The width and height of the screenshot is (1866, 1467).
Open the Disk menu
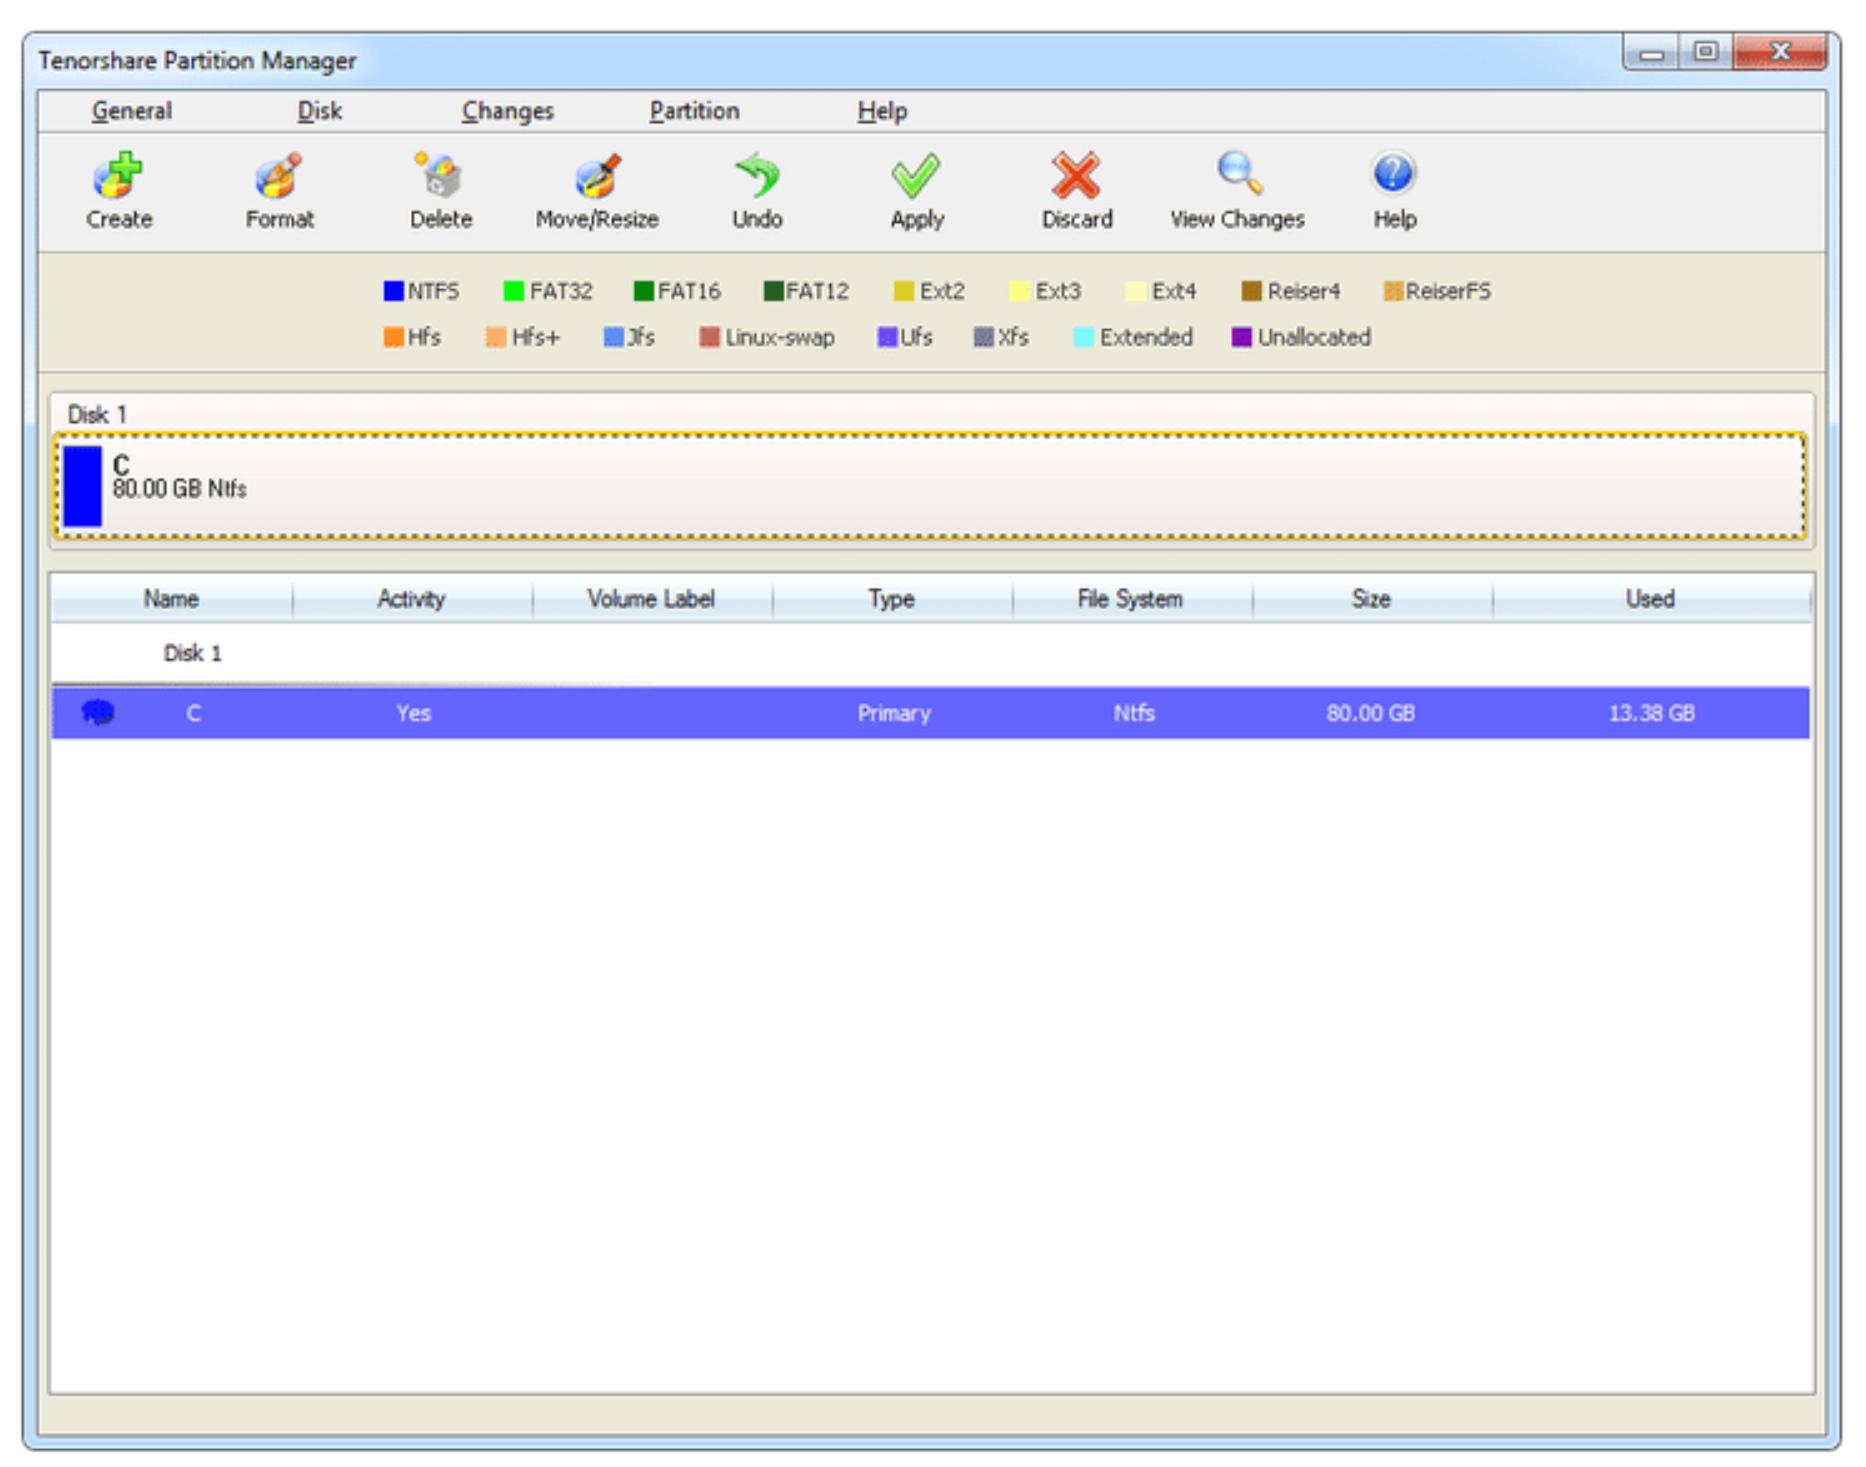319,111
